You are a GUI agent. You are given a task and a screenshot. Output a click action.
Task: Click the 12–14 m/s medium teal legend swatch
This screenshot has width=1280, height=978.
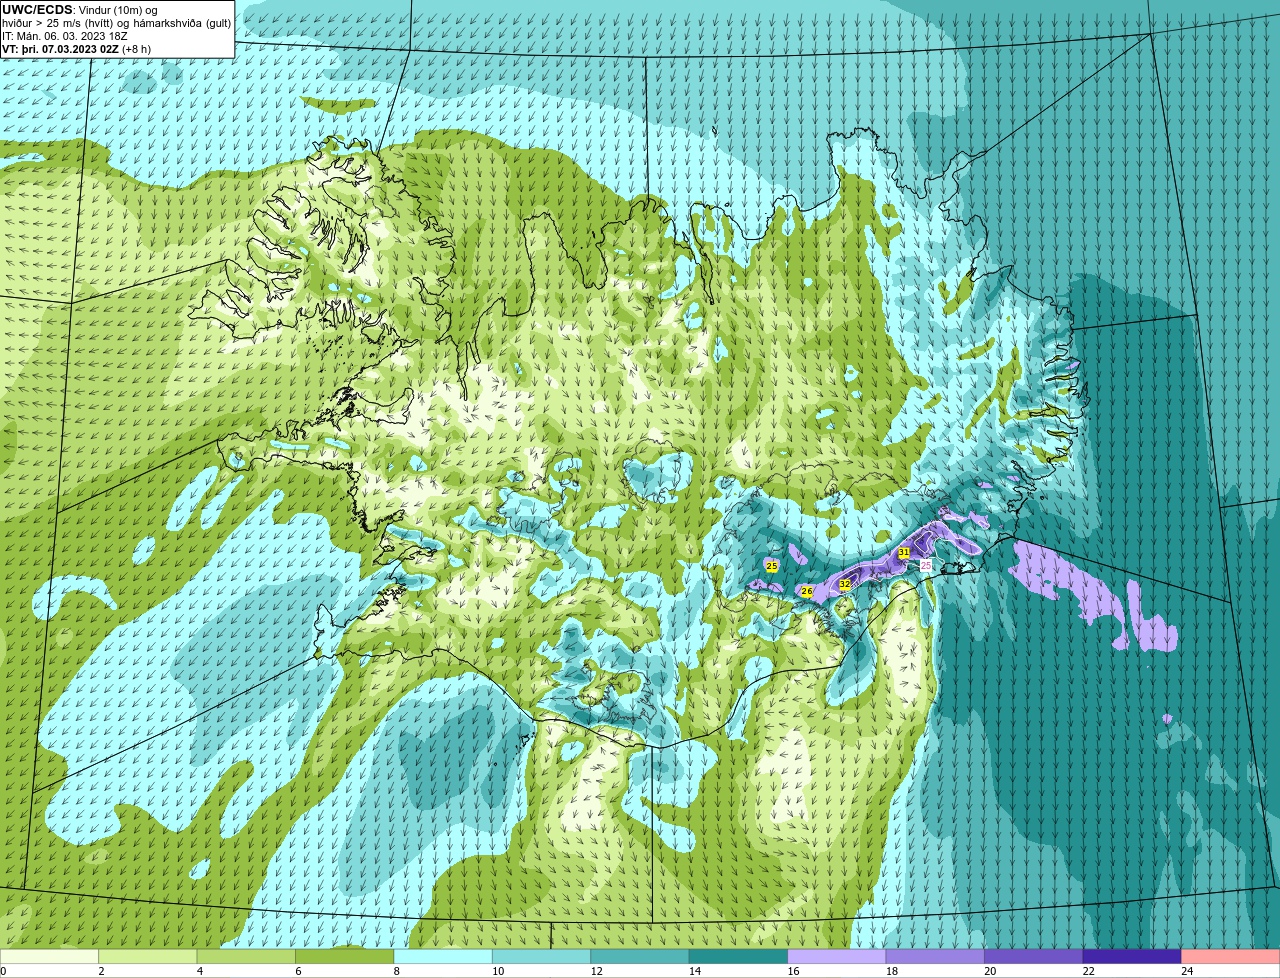tap(640, 956)
